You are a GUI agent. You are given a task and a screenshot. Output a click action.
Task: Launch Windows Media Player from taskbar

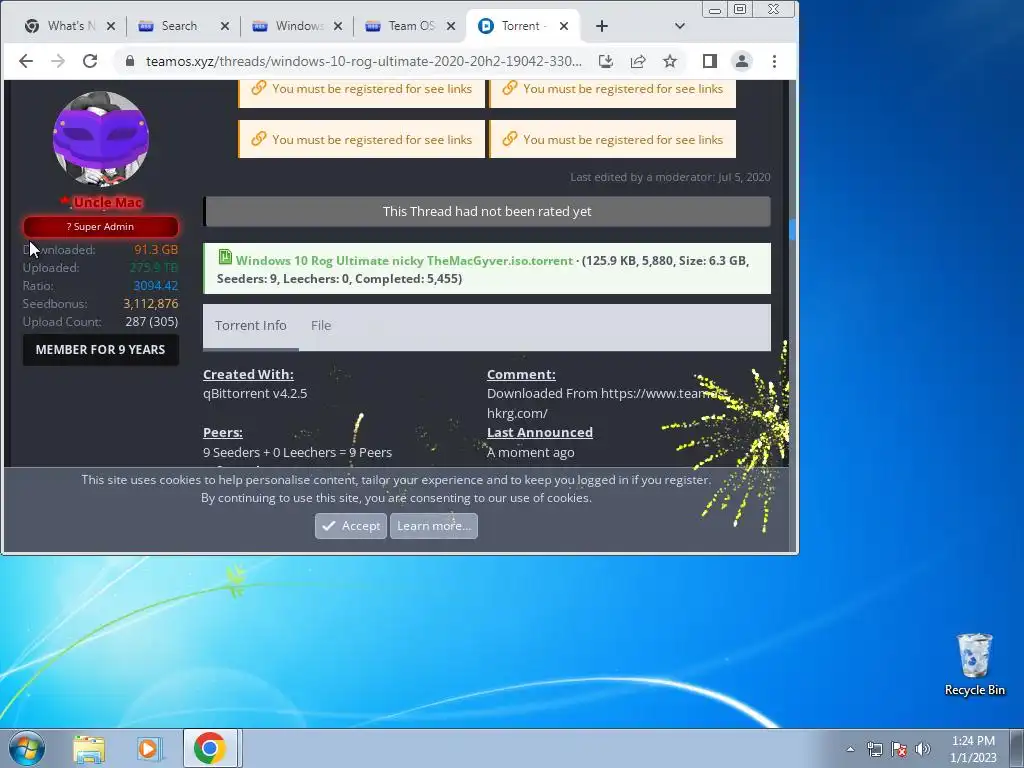[150, 749]
